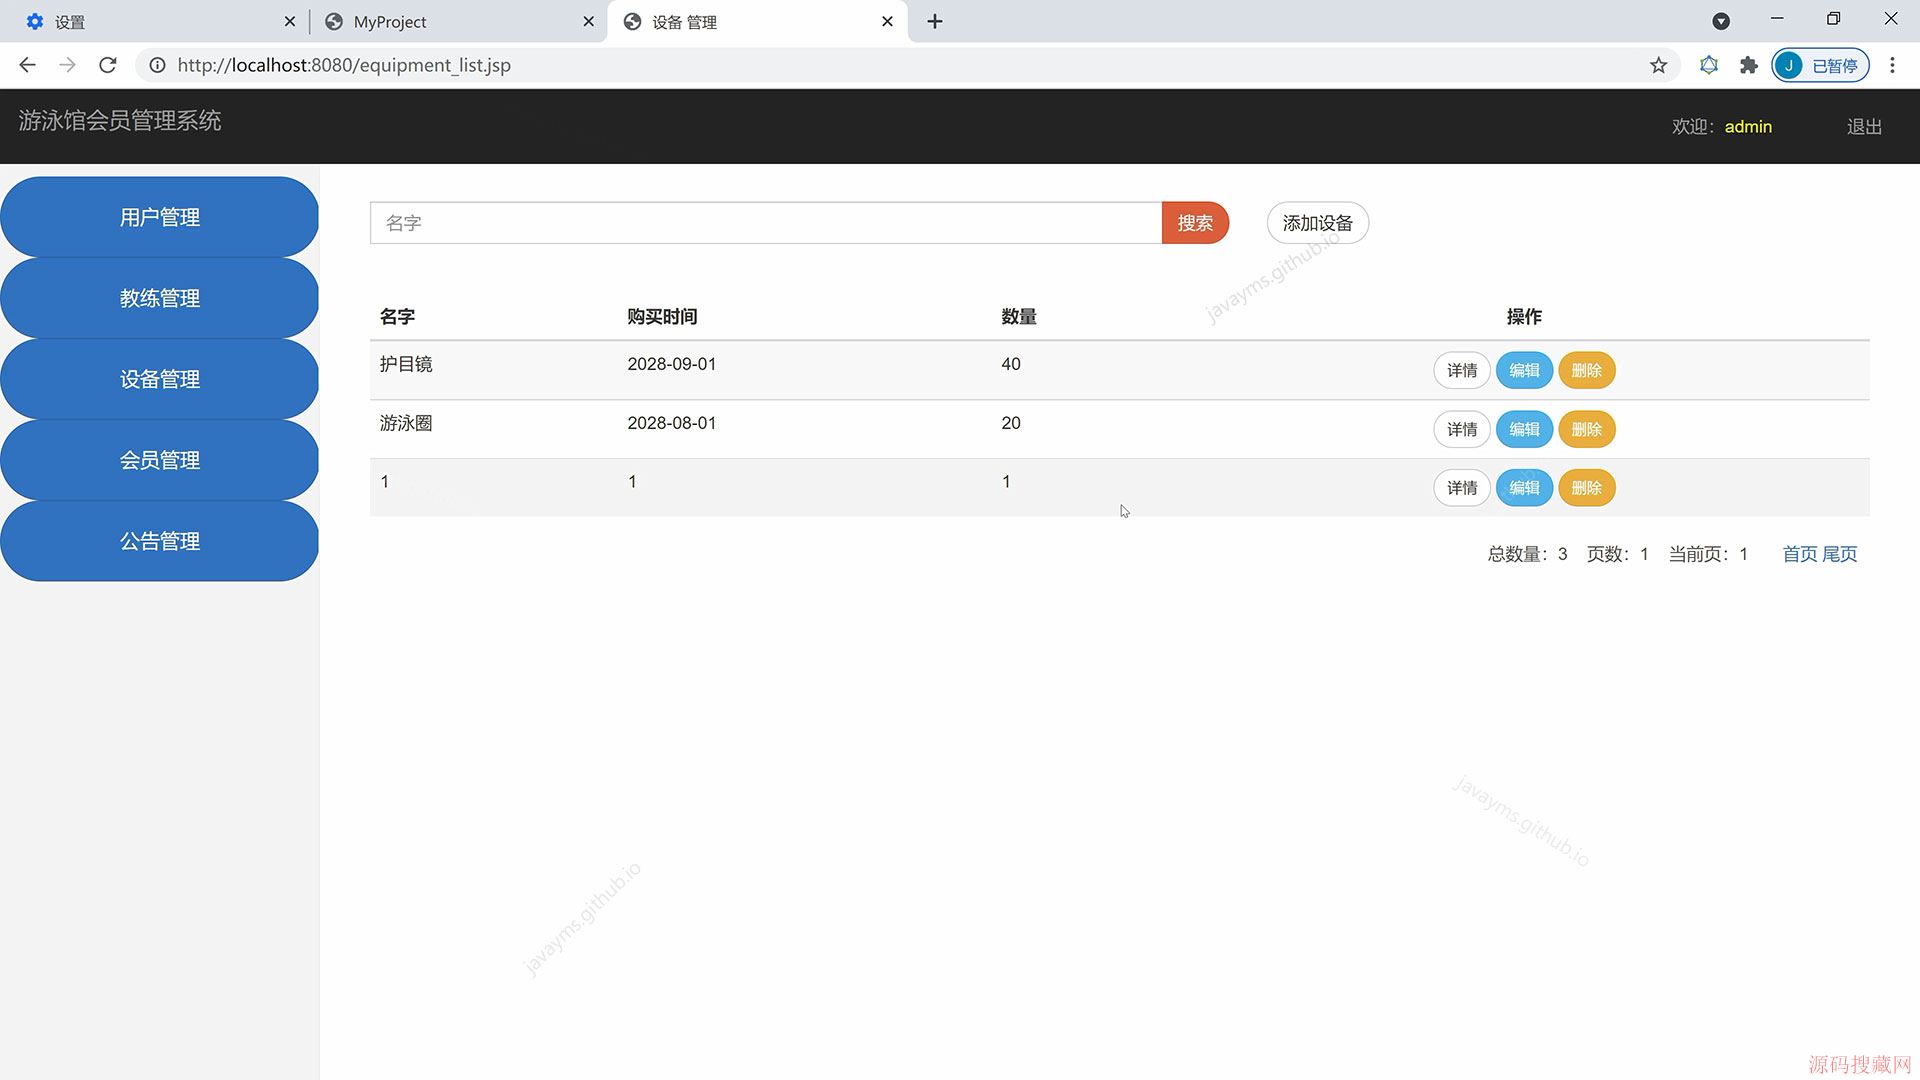1920x1080 pixels.
Task: Open 会员管理 in sidebar
Action: point(160,460)
